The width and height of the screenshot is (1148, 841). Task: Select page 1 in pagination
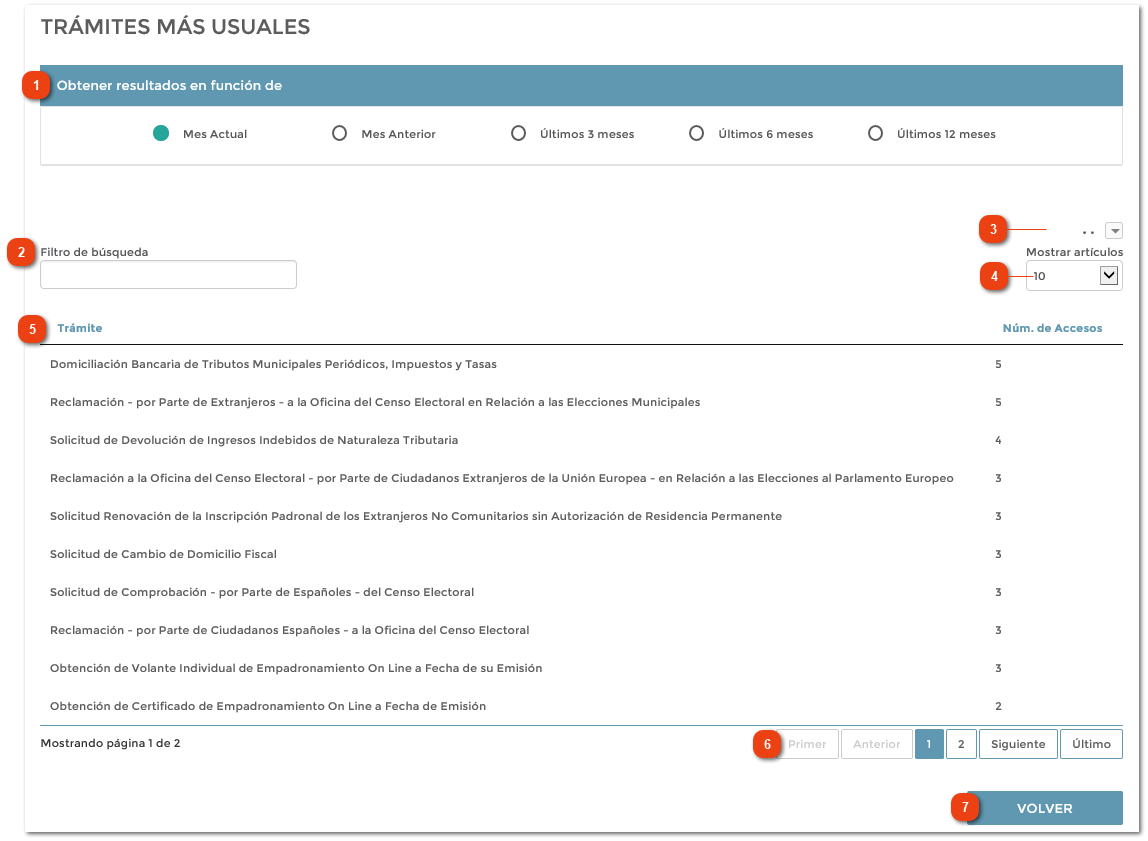[x=929, y=743]
